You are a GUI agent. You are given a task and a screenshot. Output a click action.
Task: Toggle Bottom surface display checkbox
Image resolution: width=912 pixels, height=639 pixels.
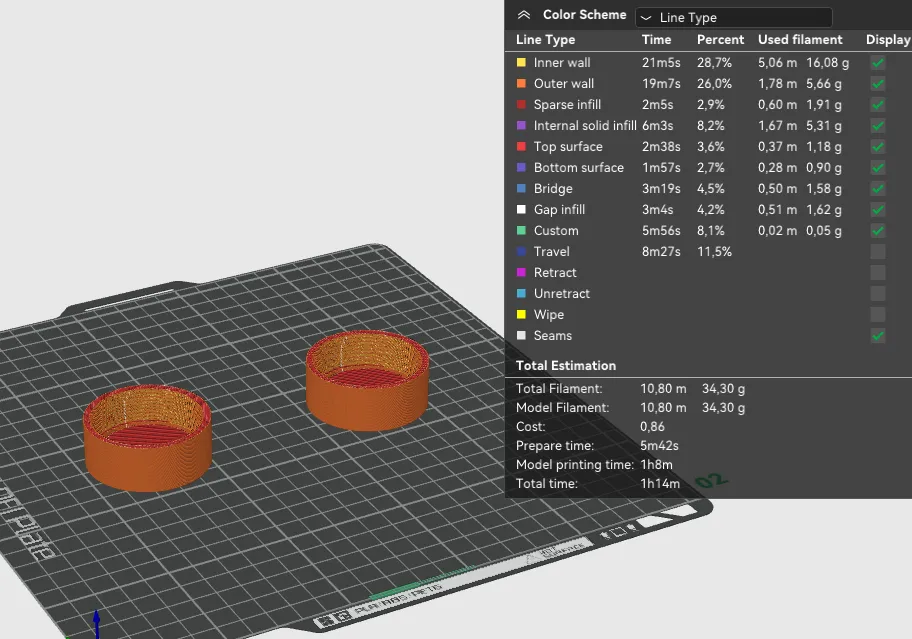coord(878,167)
